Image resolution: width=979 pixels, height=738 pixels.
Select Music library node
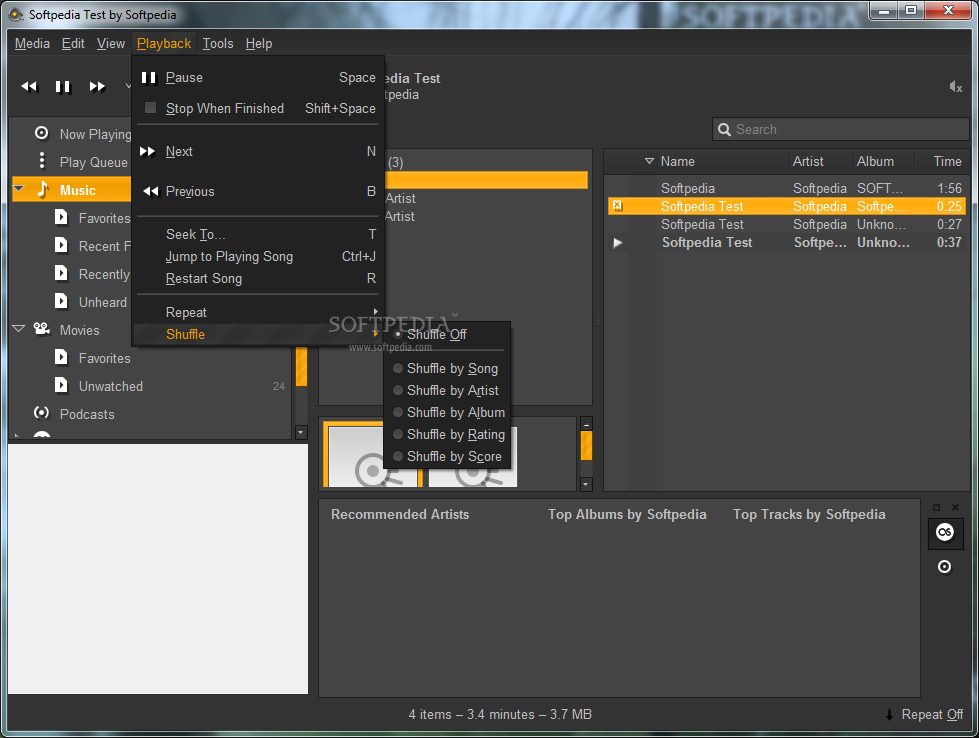point(77,190)
